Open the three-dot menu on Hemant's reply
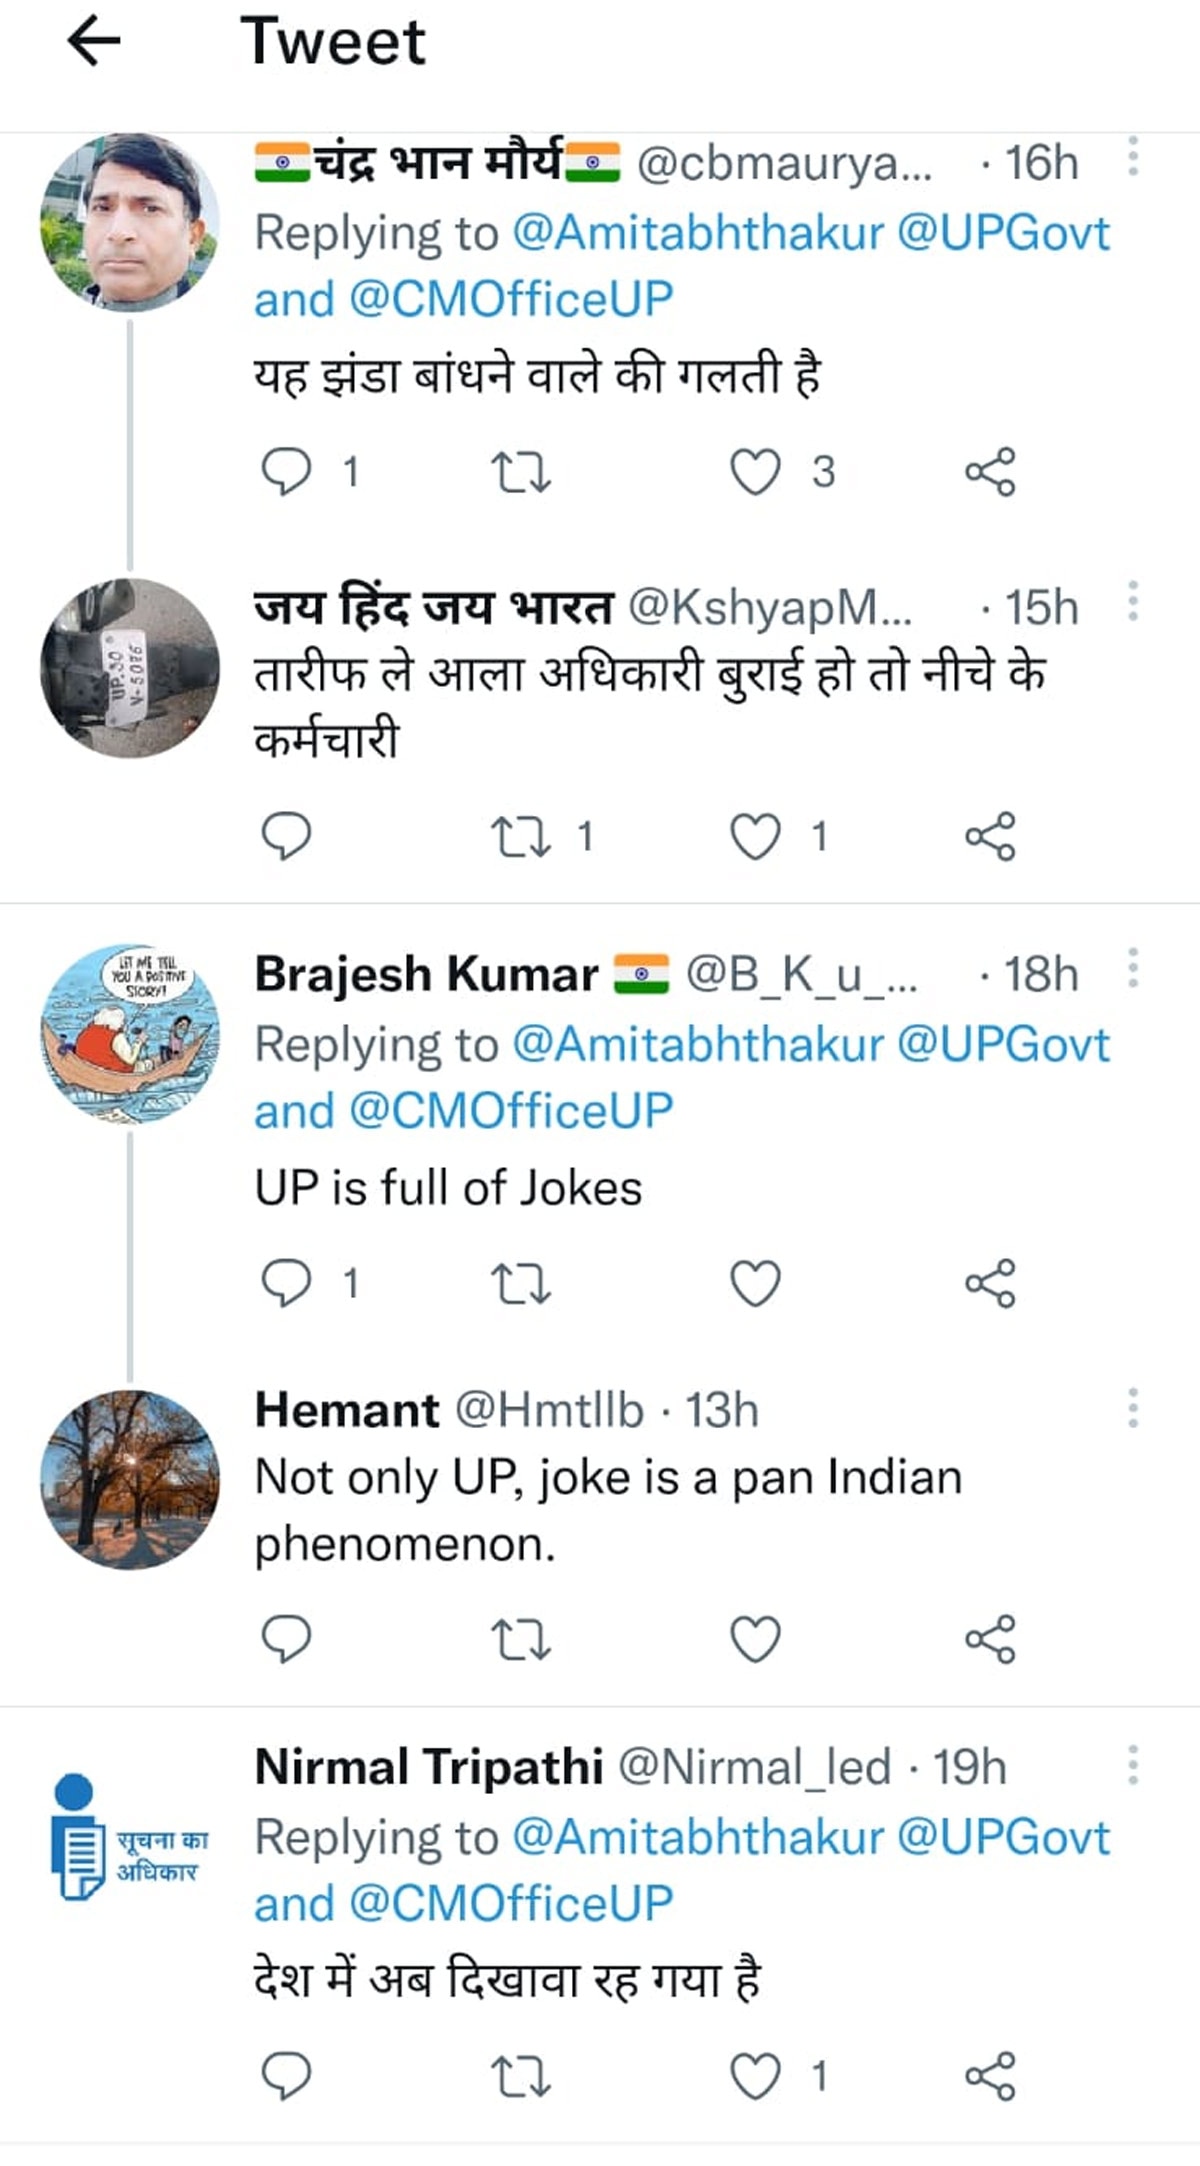Viewport: 1200px width, 2166px height. (x=1133, y=1405)
